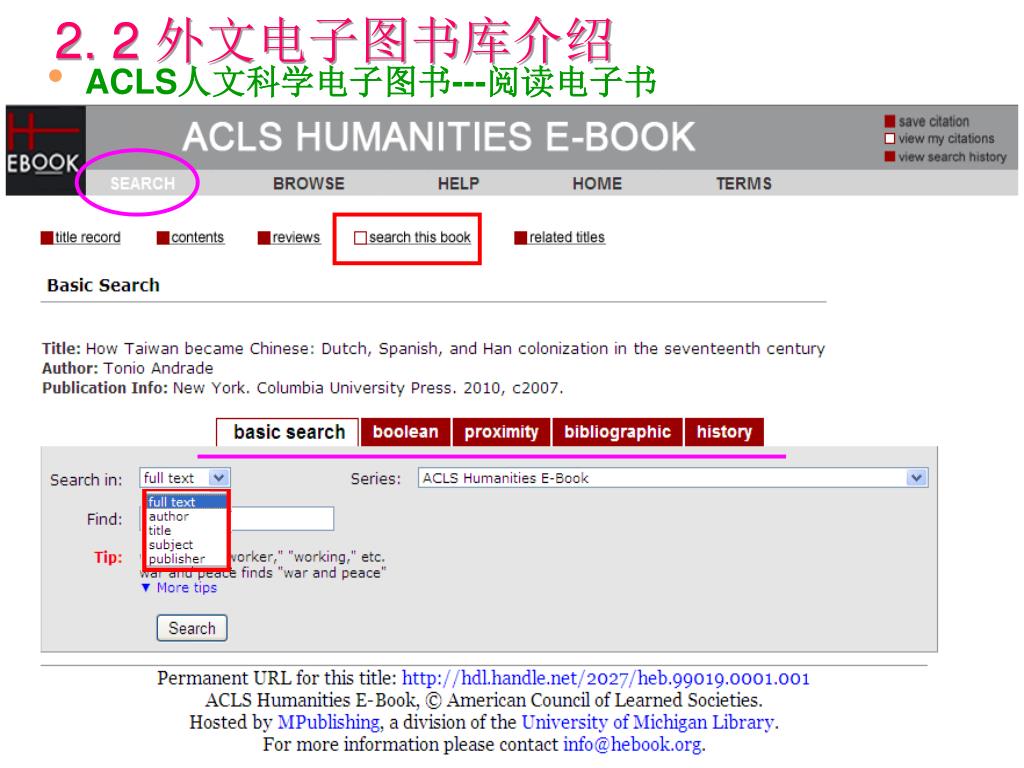The height and width of the screenshot is (768, 1024).
Task: Click the search this book link
Action: pos(420,238)
